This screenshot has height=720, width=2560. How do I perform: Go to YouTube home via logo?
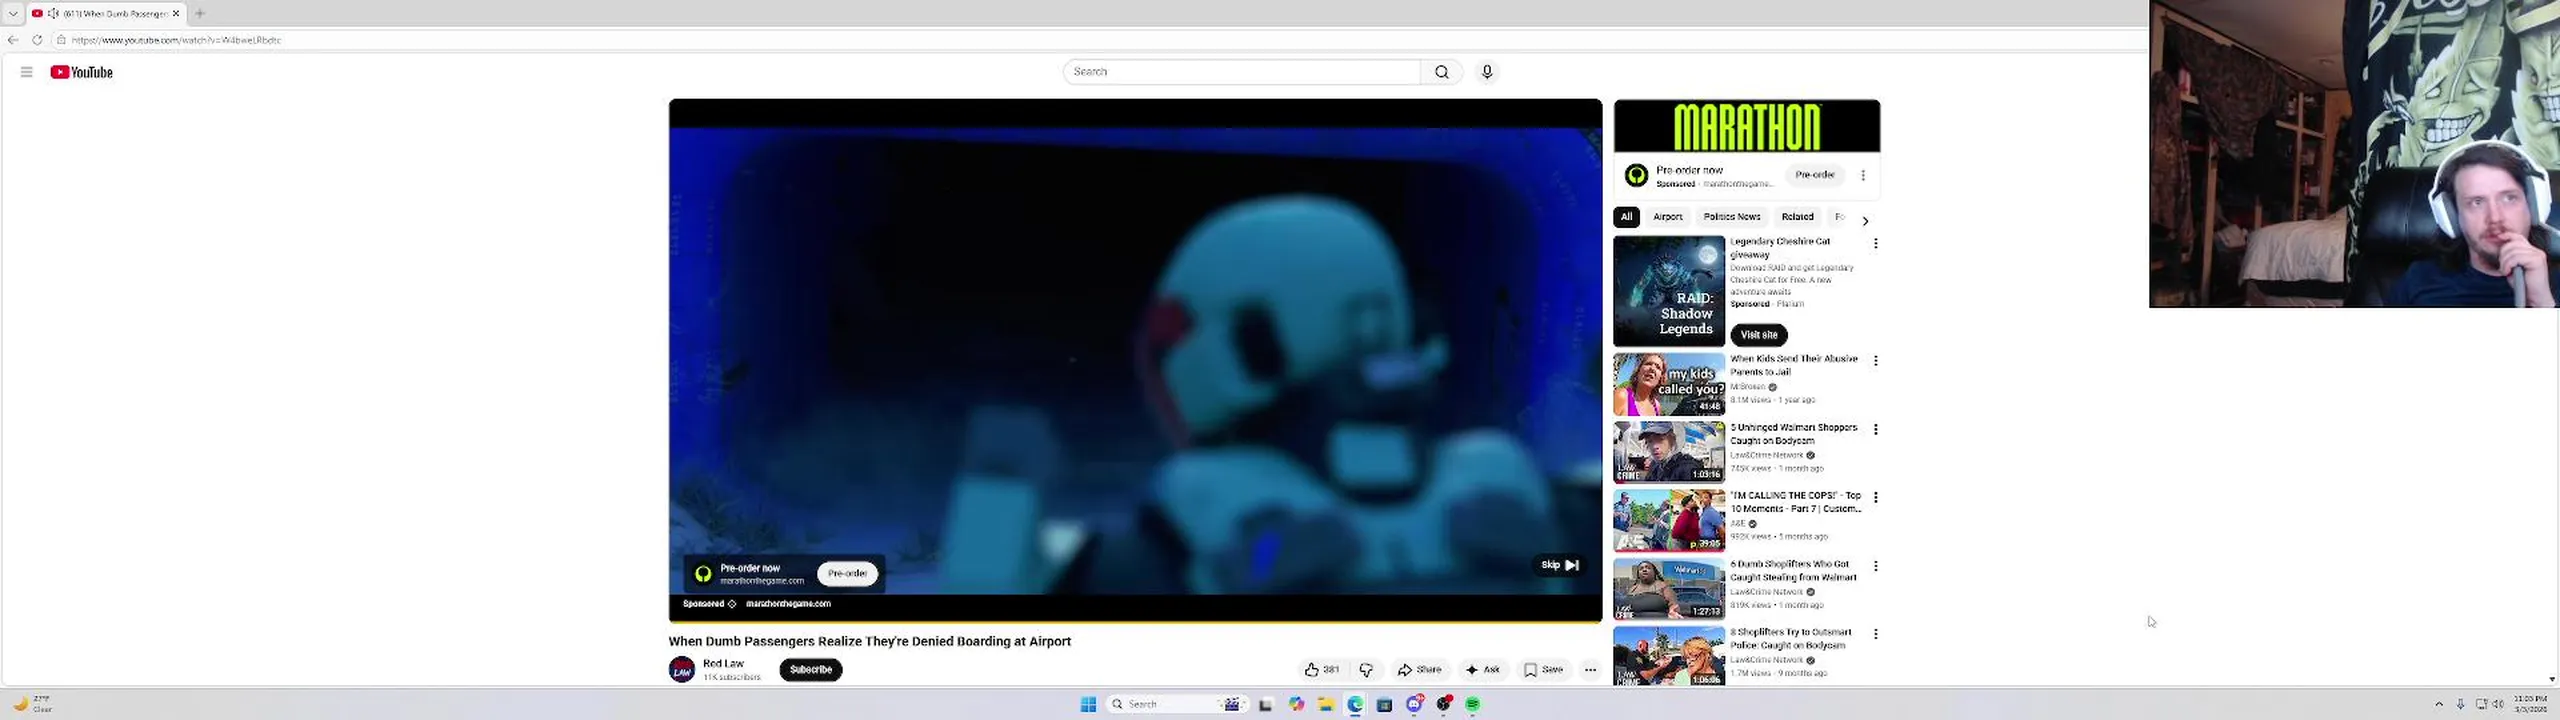pyautogui.click(x=81, y=72)
